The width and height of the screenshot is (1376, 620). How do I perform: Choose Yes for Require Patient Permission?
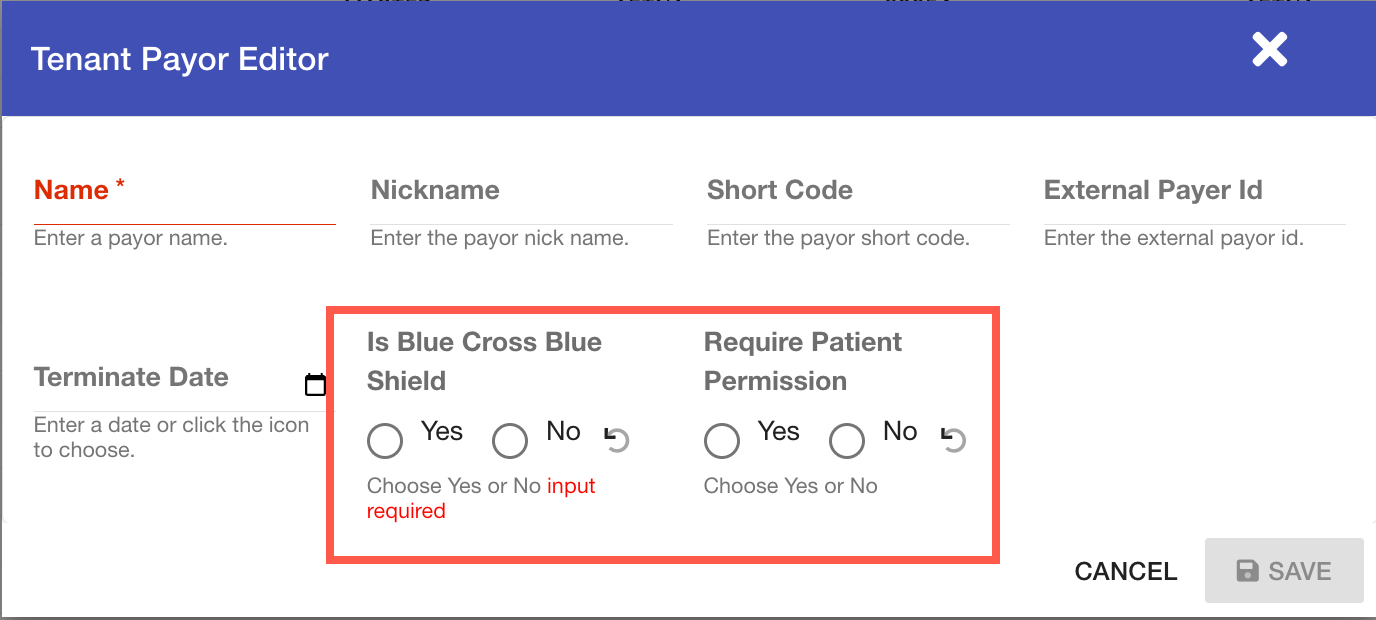[x=722, y=440]
